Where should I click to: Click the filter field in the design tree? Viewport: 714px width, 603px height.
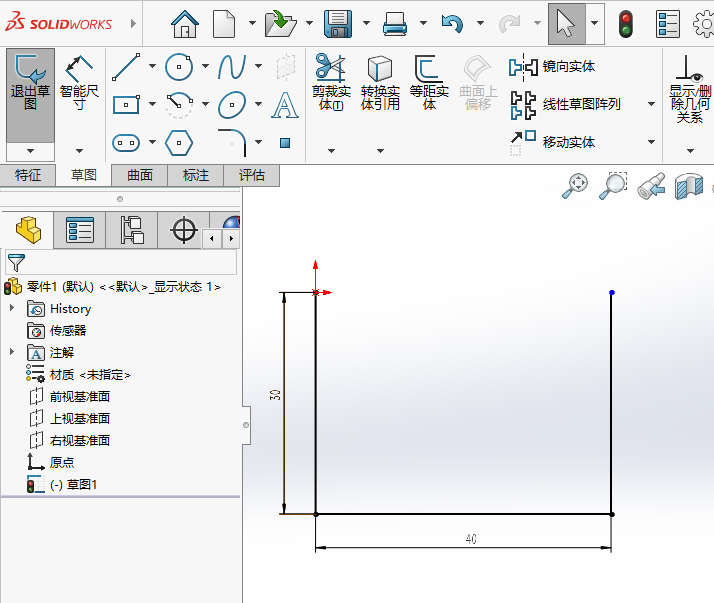click(121, 262)
